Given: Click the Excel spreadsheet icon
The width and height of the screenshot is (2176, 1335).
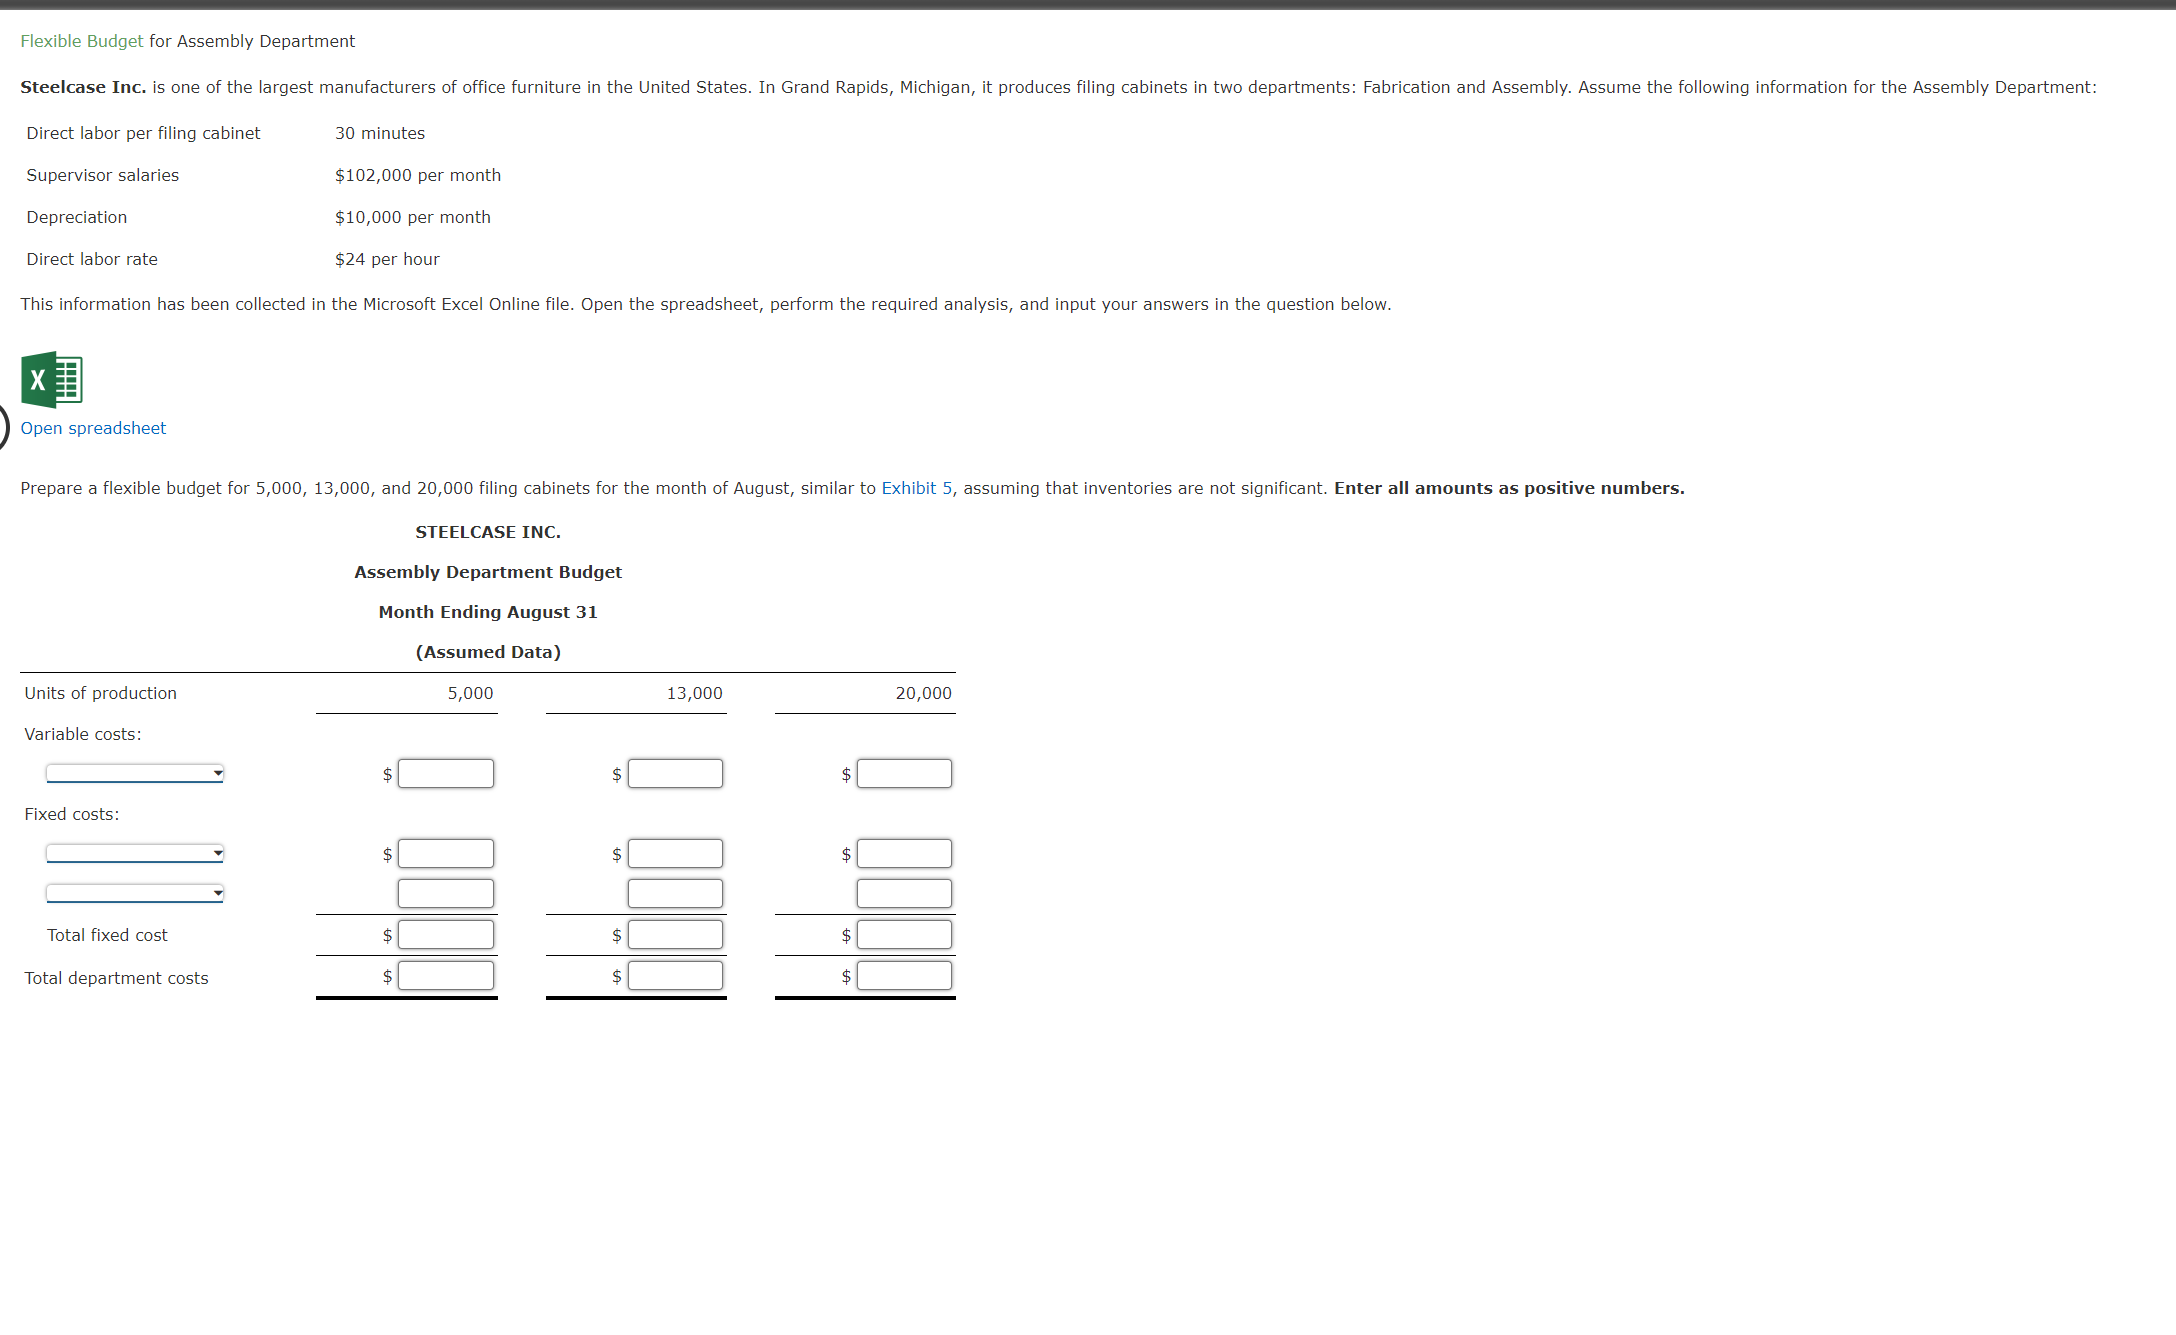Looking at the screenshot, I should [52, 380].
